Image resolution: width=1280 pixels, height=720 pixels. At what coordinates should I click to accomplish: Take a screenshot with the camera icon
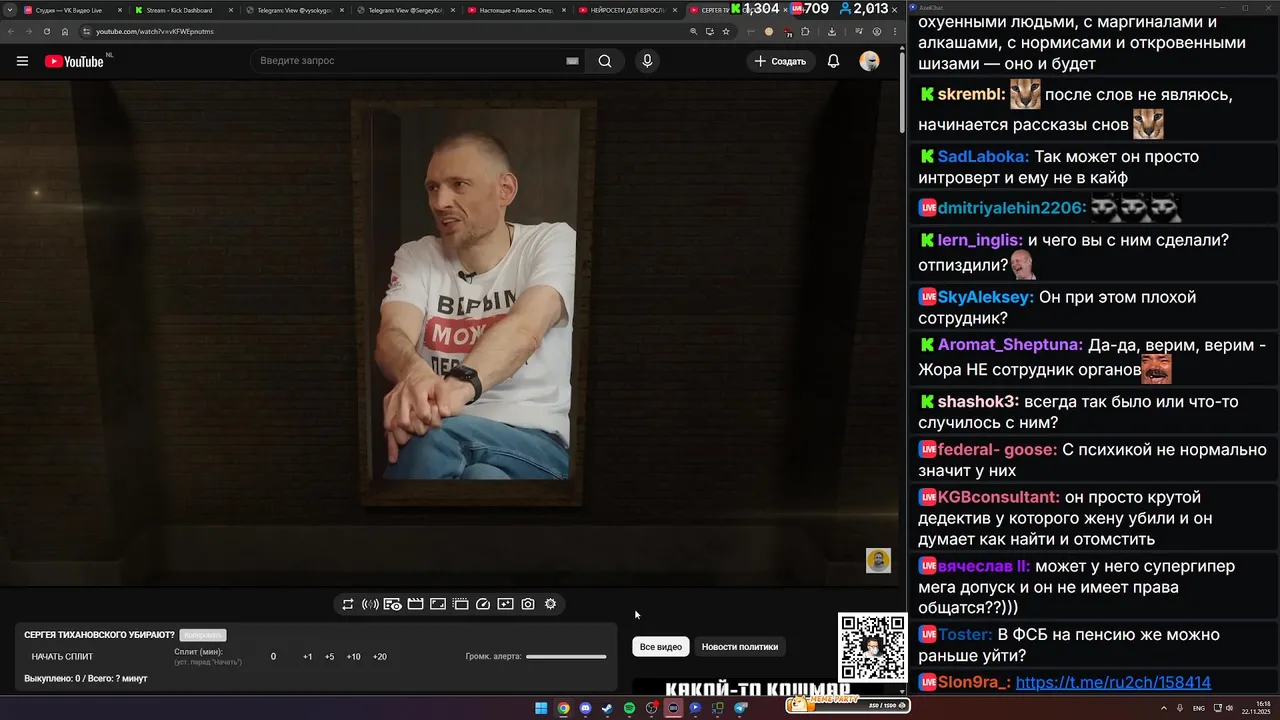[528, 604]
